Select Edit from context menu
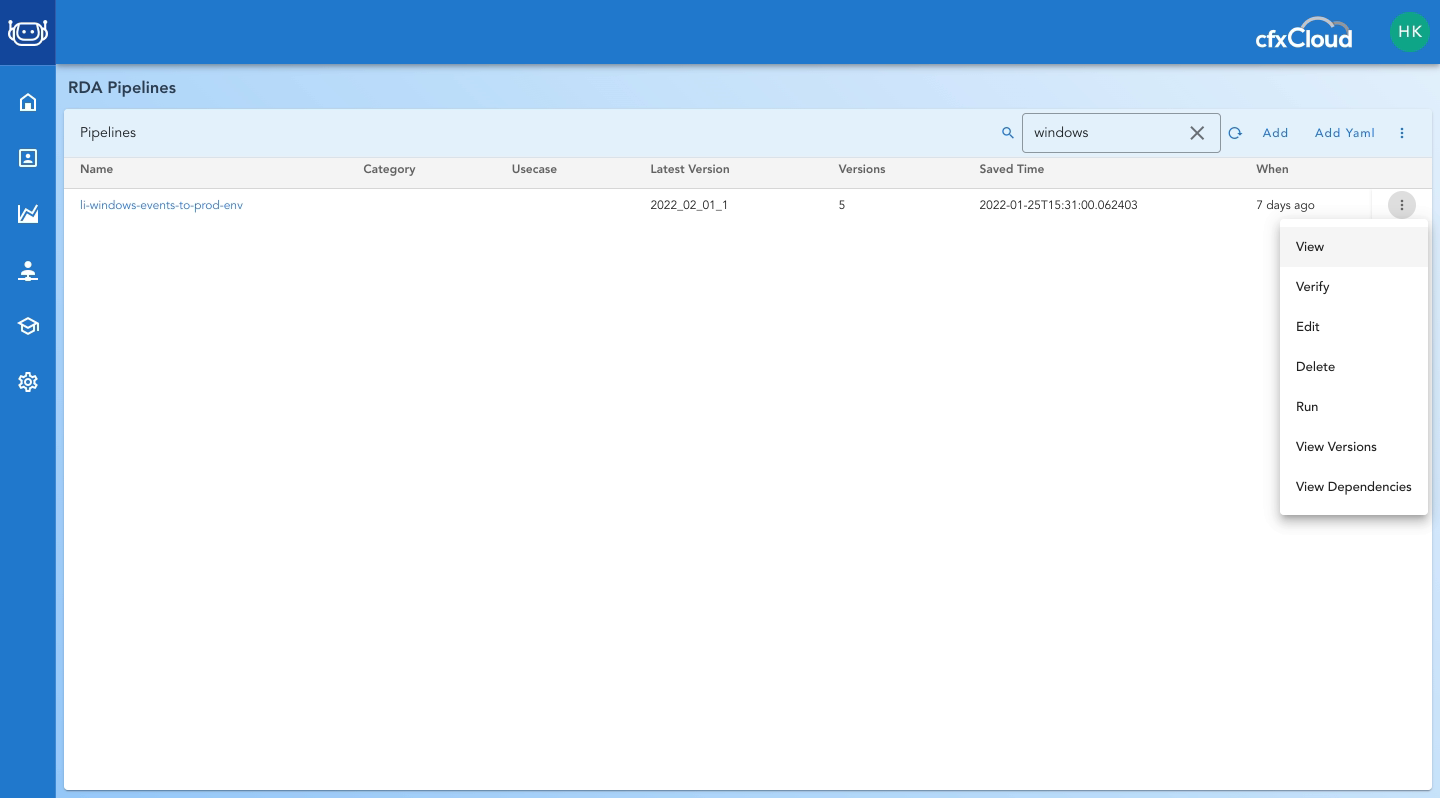 (1354, 327)
